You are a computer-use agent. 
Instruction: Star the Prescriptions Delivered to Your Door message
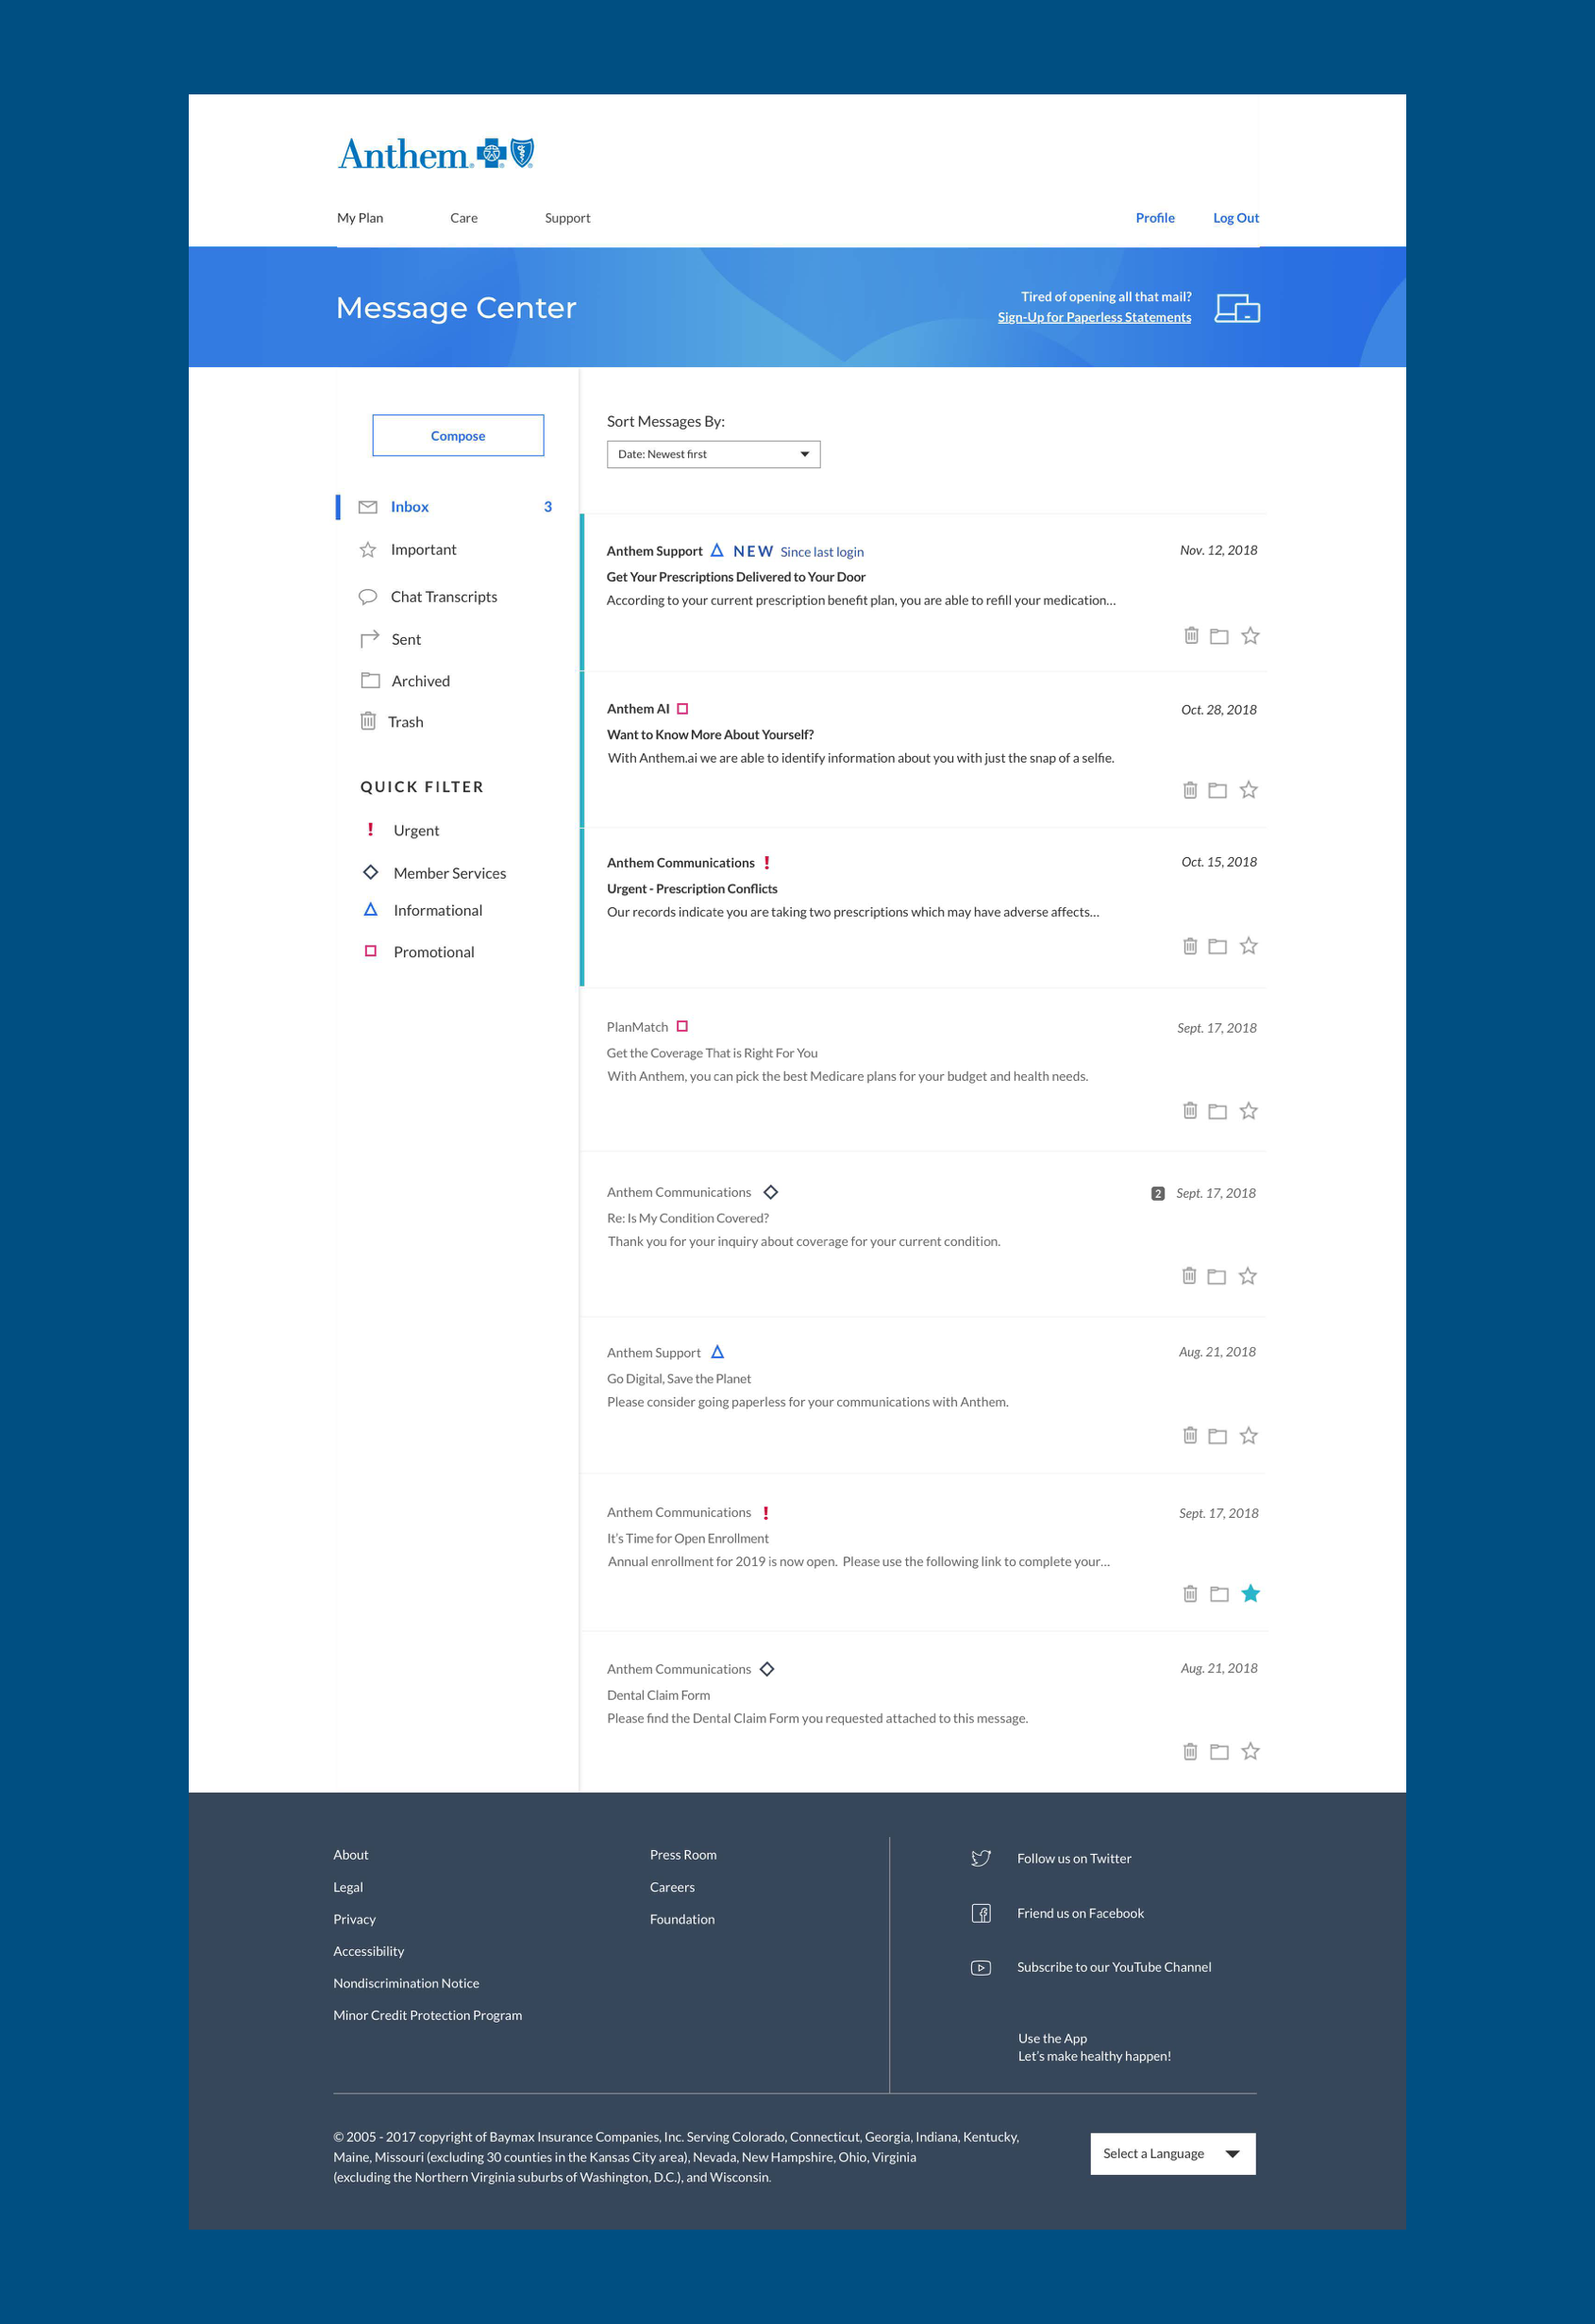click(x=1250, y=635)
